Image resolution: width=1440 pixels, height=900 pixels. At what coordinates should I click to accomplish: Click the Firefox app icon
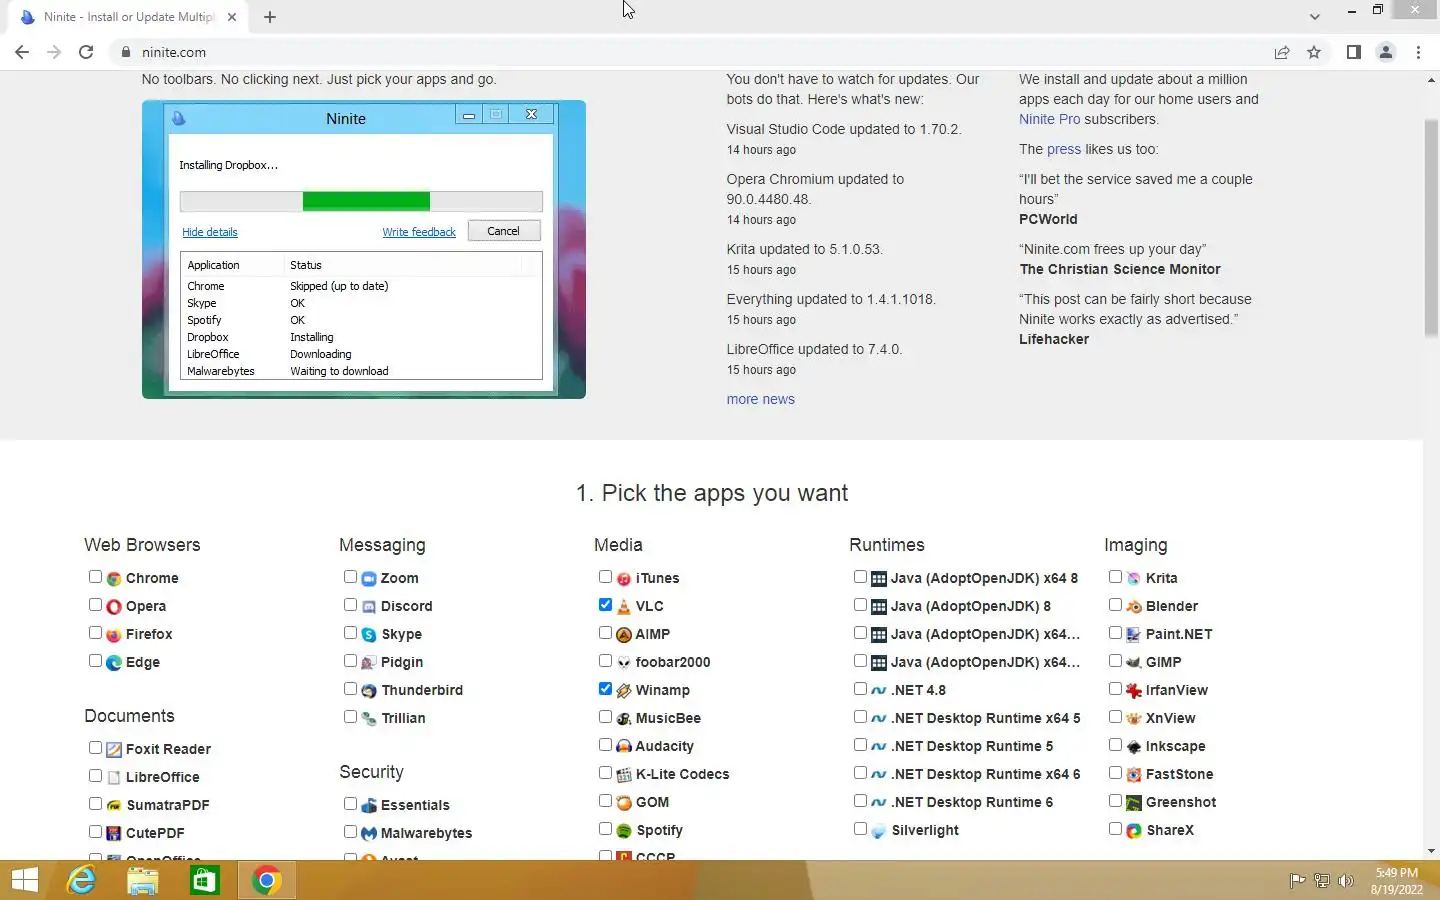point(114,634)
